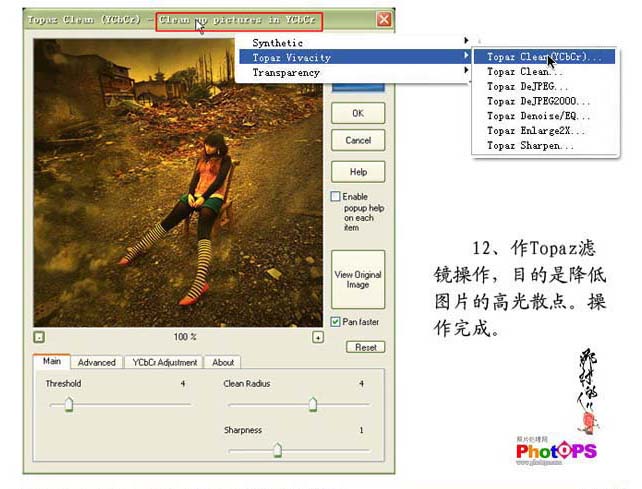This screenshot has width=642, height=489.
Task: Choose Topaz Sharpen... from submenu
Action: 545,145
